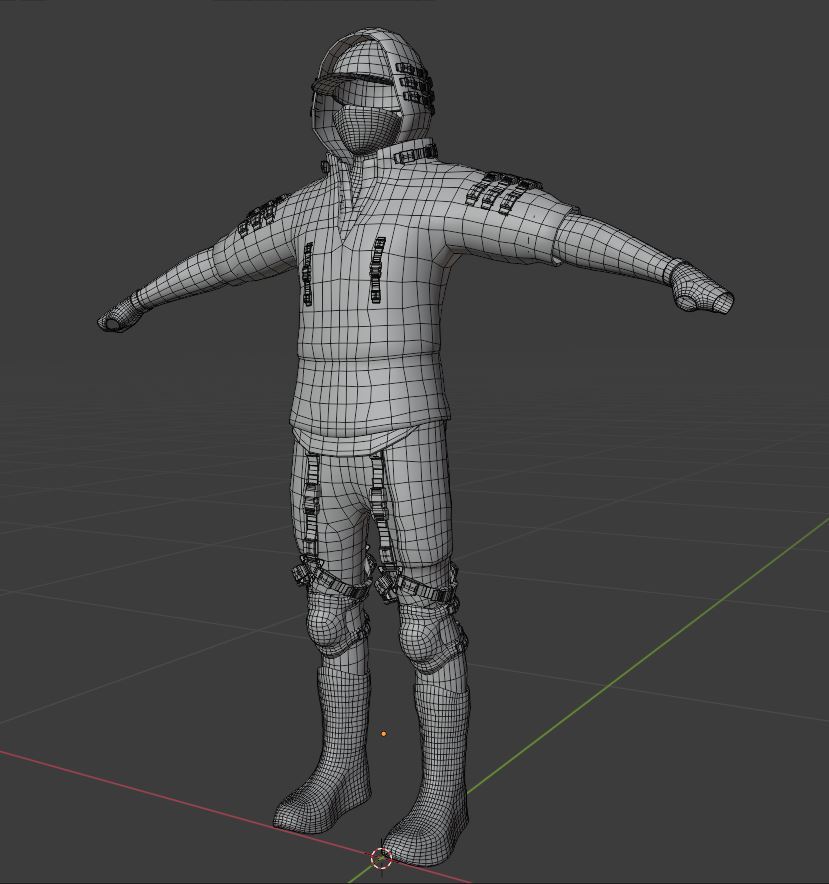Select the buckle strap on the jacket collar

click(416, 154)
